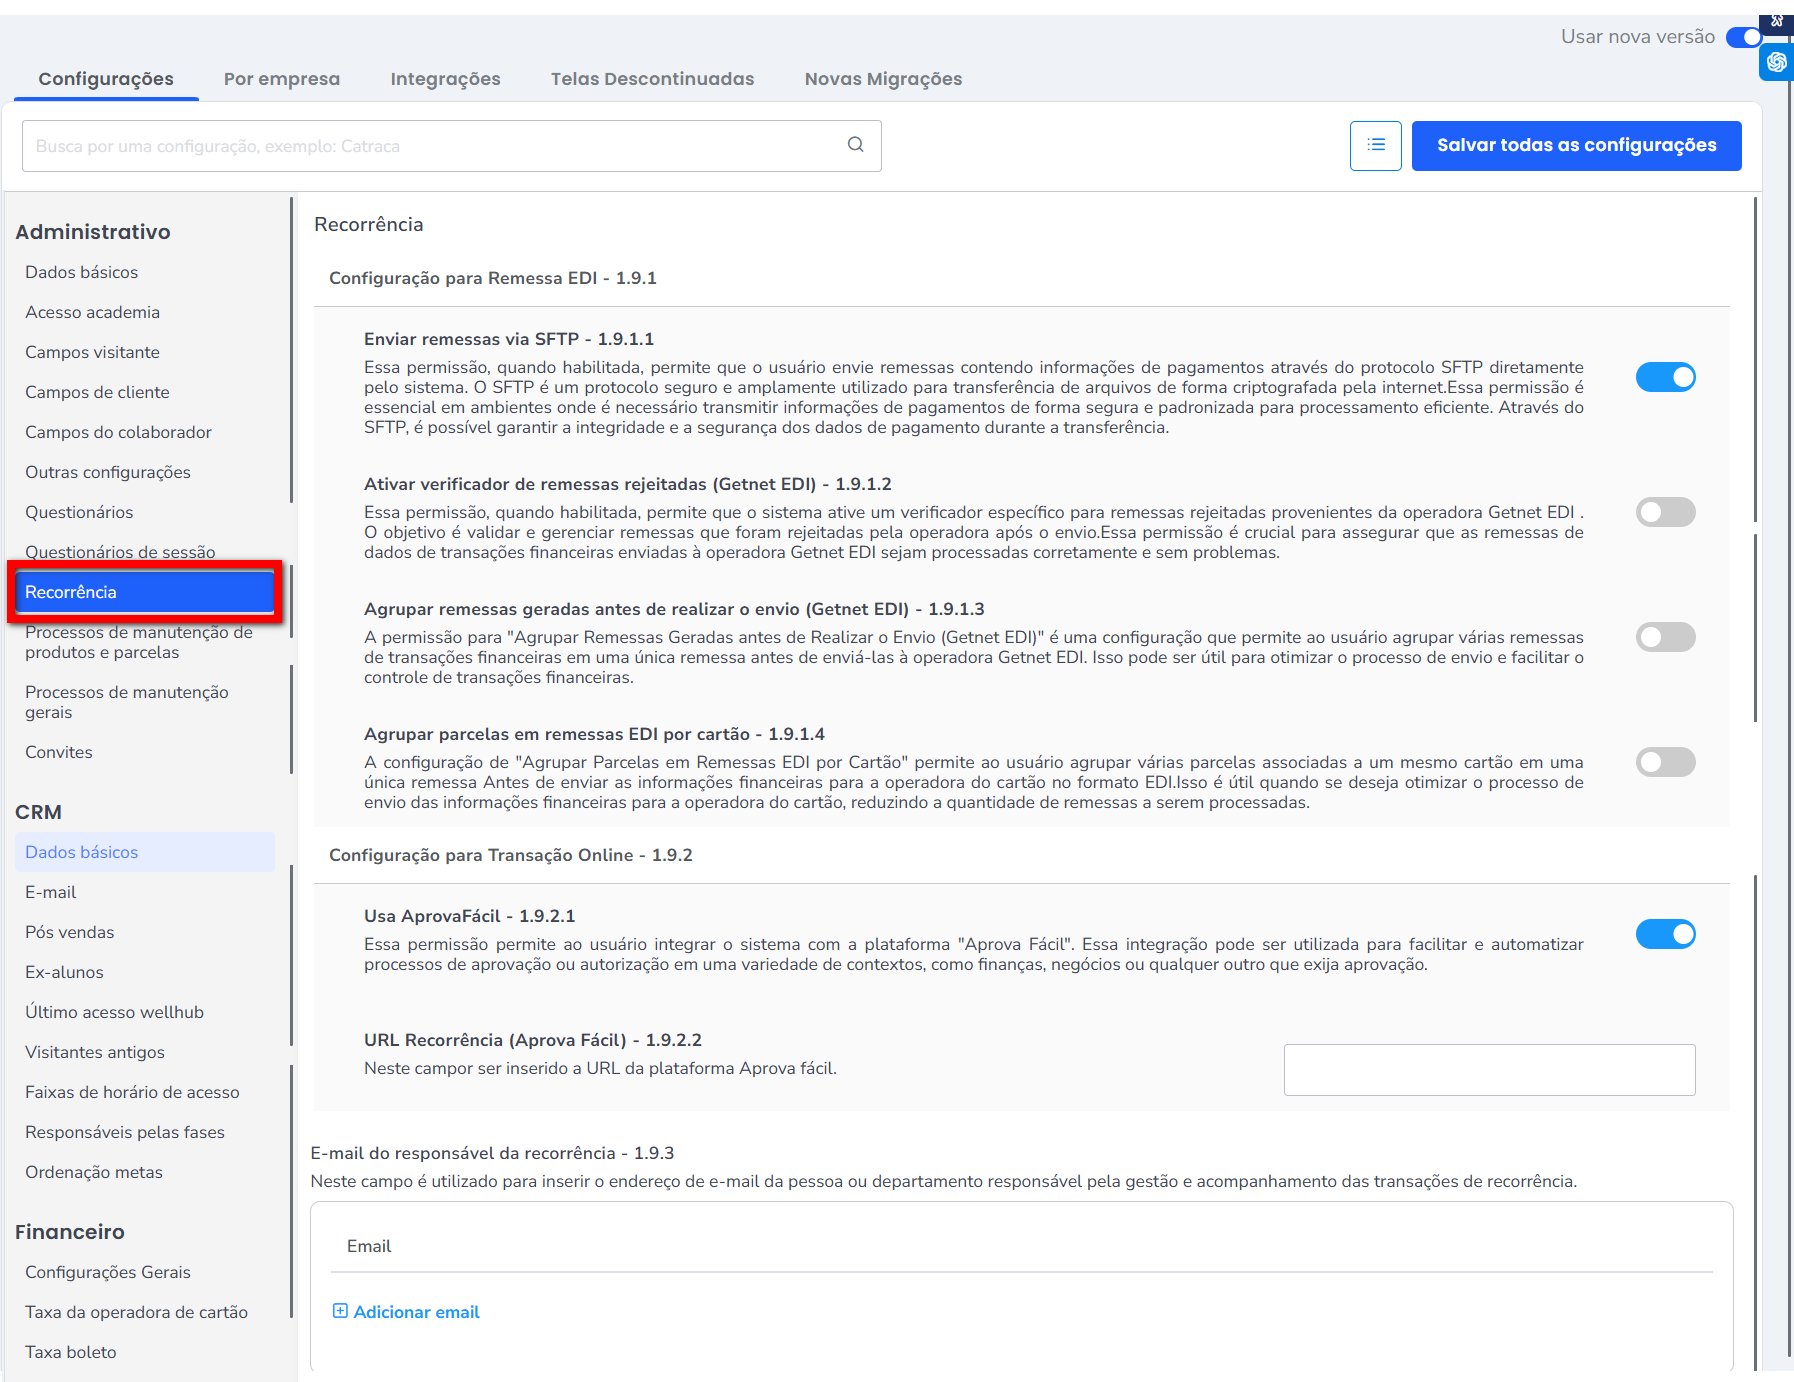Enable Agrupar remessas geradas antes do envio
1794x1382 pixels.
(1665, 637)
